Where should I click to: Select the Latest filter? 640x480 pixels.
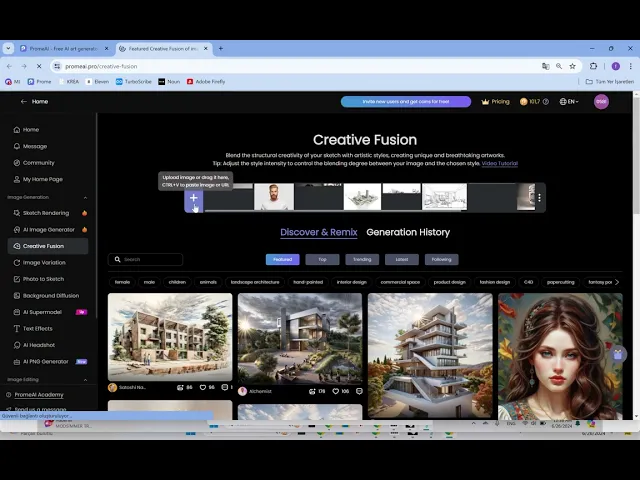coord(402,260)
